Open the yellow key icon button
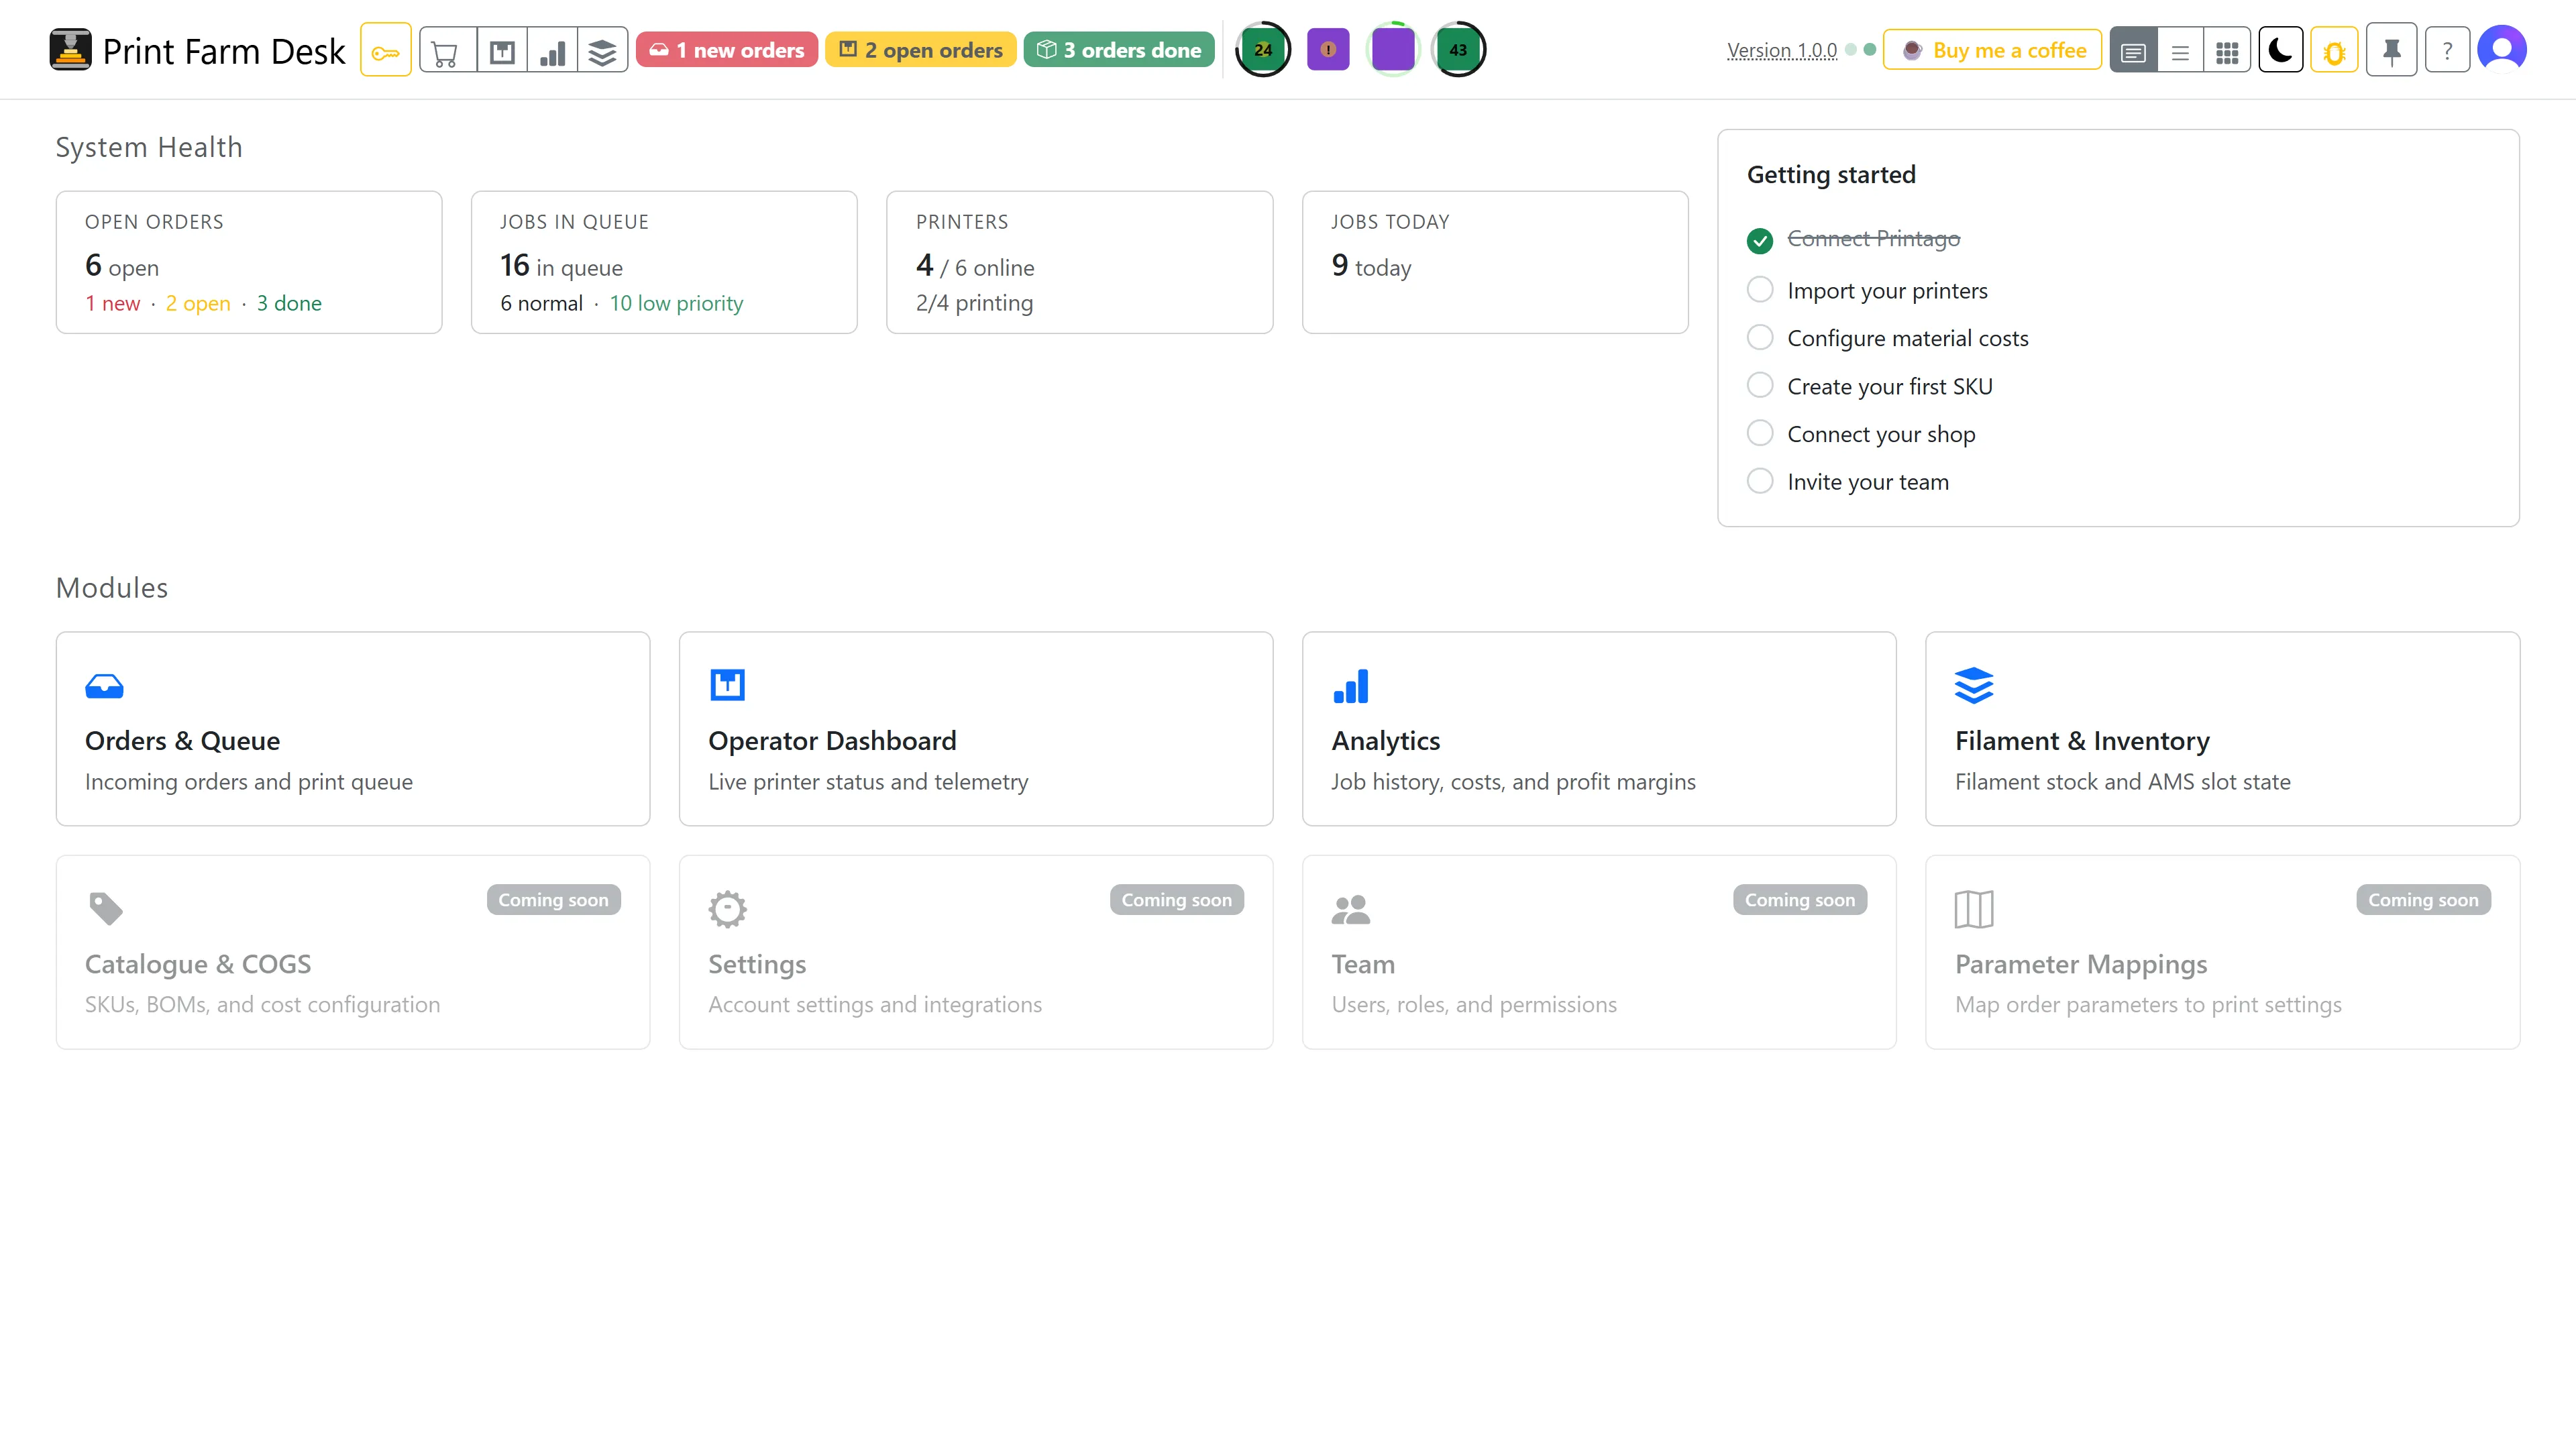2576x1449 pixels. pyautogui.click(x=385, y=50)
